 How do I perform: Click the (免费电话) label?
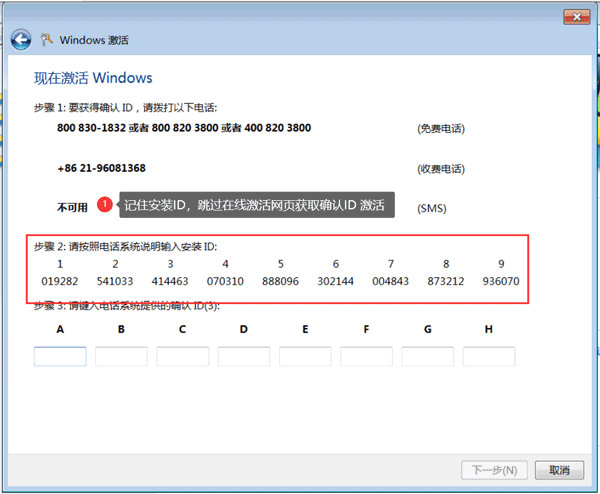point(441,129)
